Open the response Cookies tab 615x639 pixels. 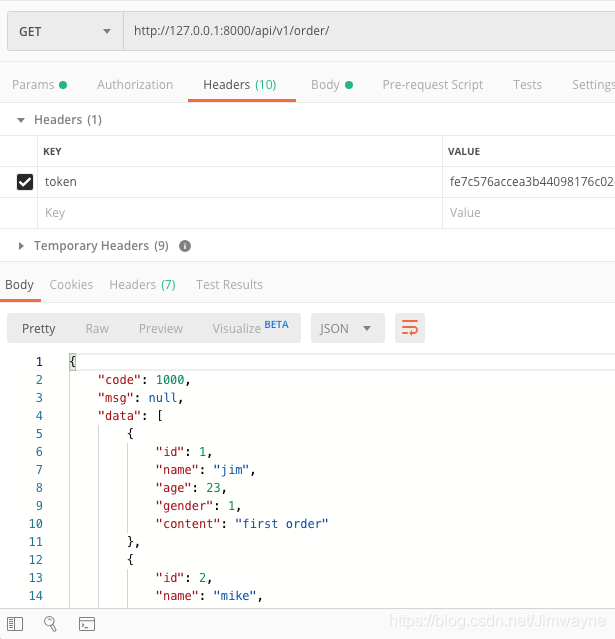[71, 284]
